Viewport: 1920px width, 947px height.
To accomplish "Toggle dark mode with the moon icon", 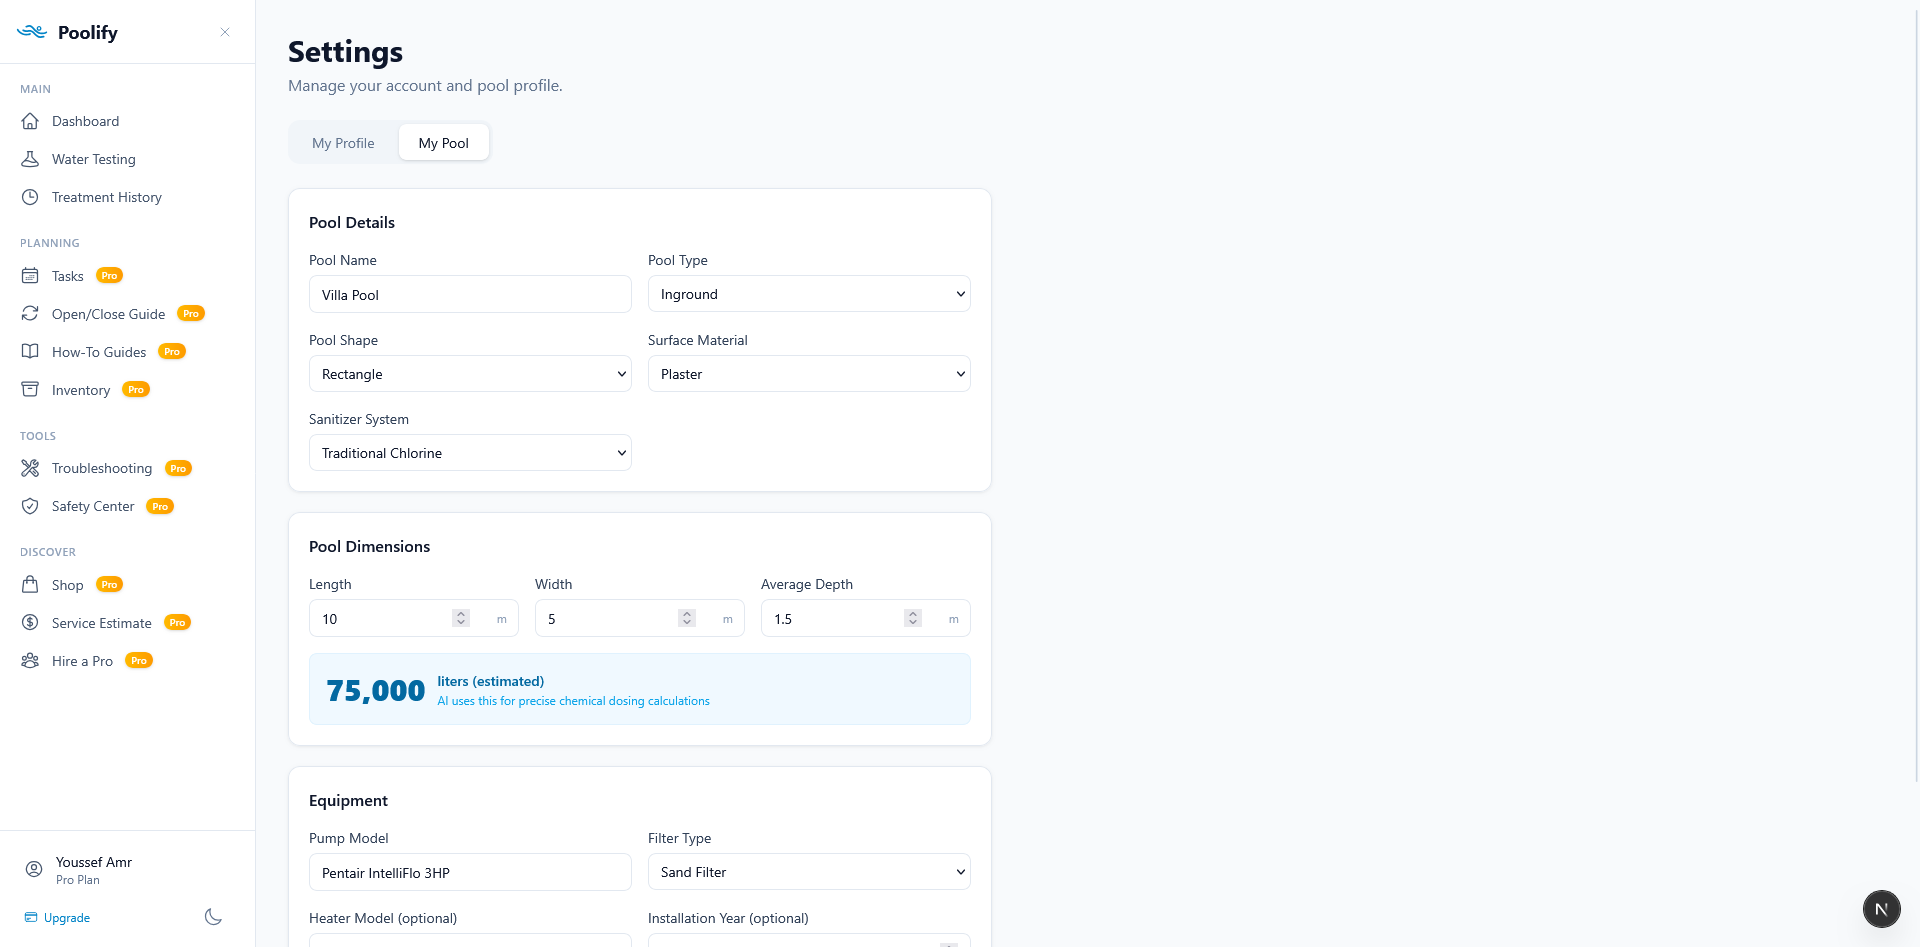I will pos(213,917).
